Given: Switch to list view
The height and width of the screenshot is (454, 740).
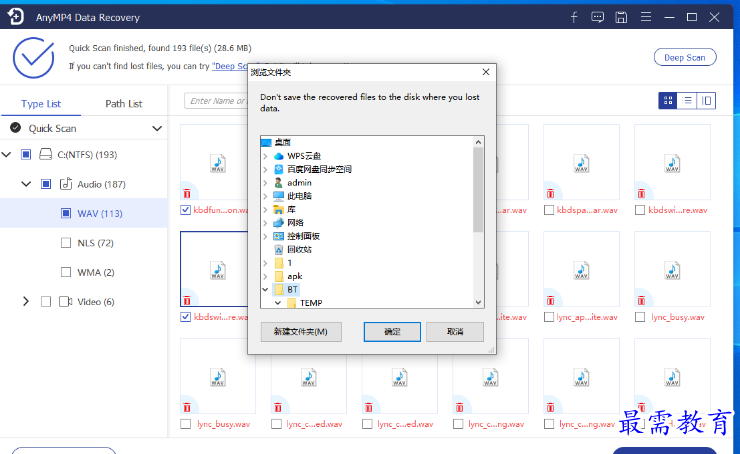Looking at the screenshot, I should [687, 101].
